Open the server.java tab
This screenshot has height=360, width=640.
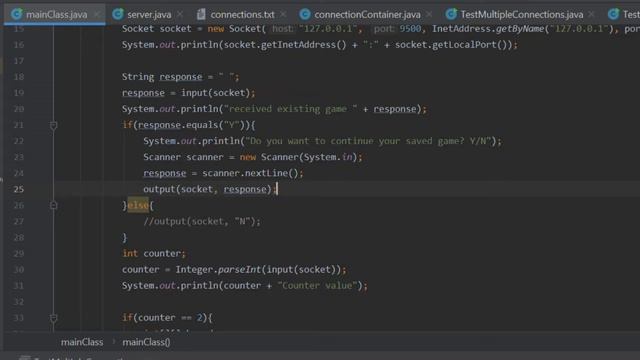149,15
